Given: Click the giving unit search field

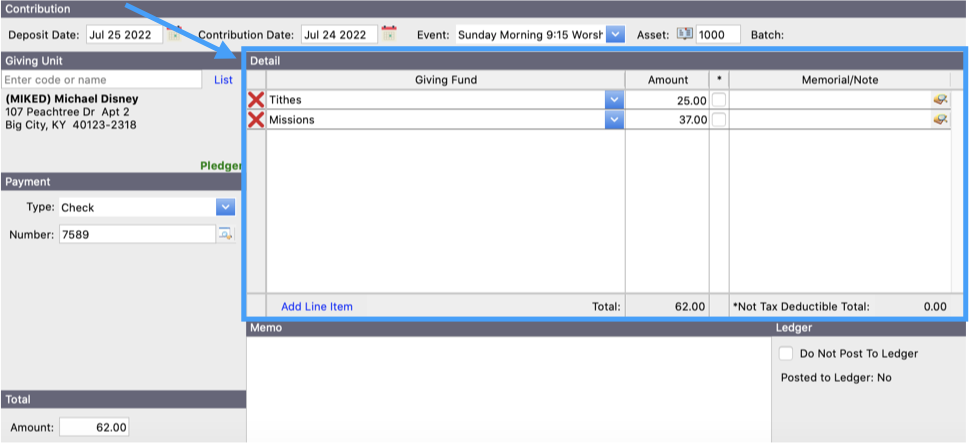Looking at the screenshot, I should (x=101, y=80).
